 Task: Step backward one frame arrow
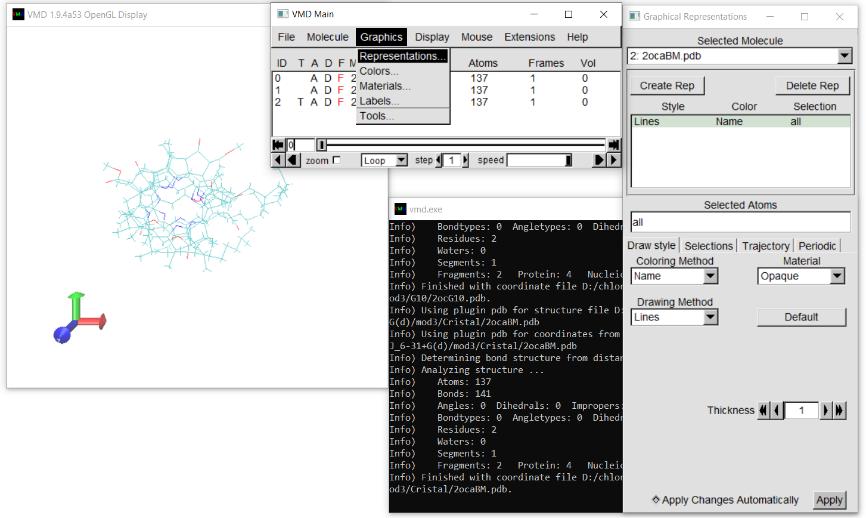coord(278,160)
